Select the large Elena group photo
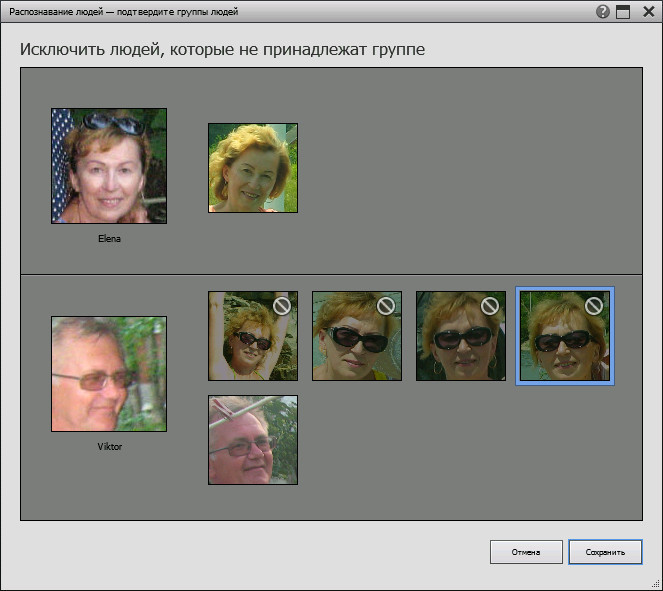 109,166
